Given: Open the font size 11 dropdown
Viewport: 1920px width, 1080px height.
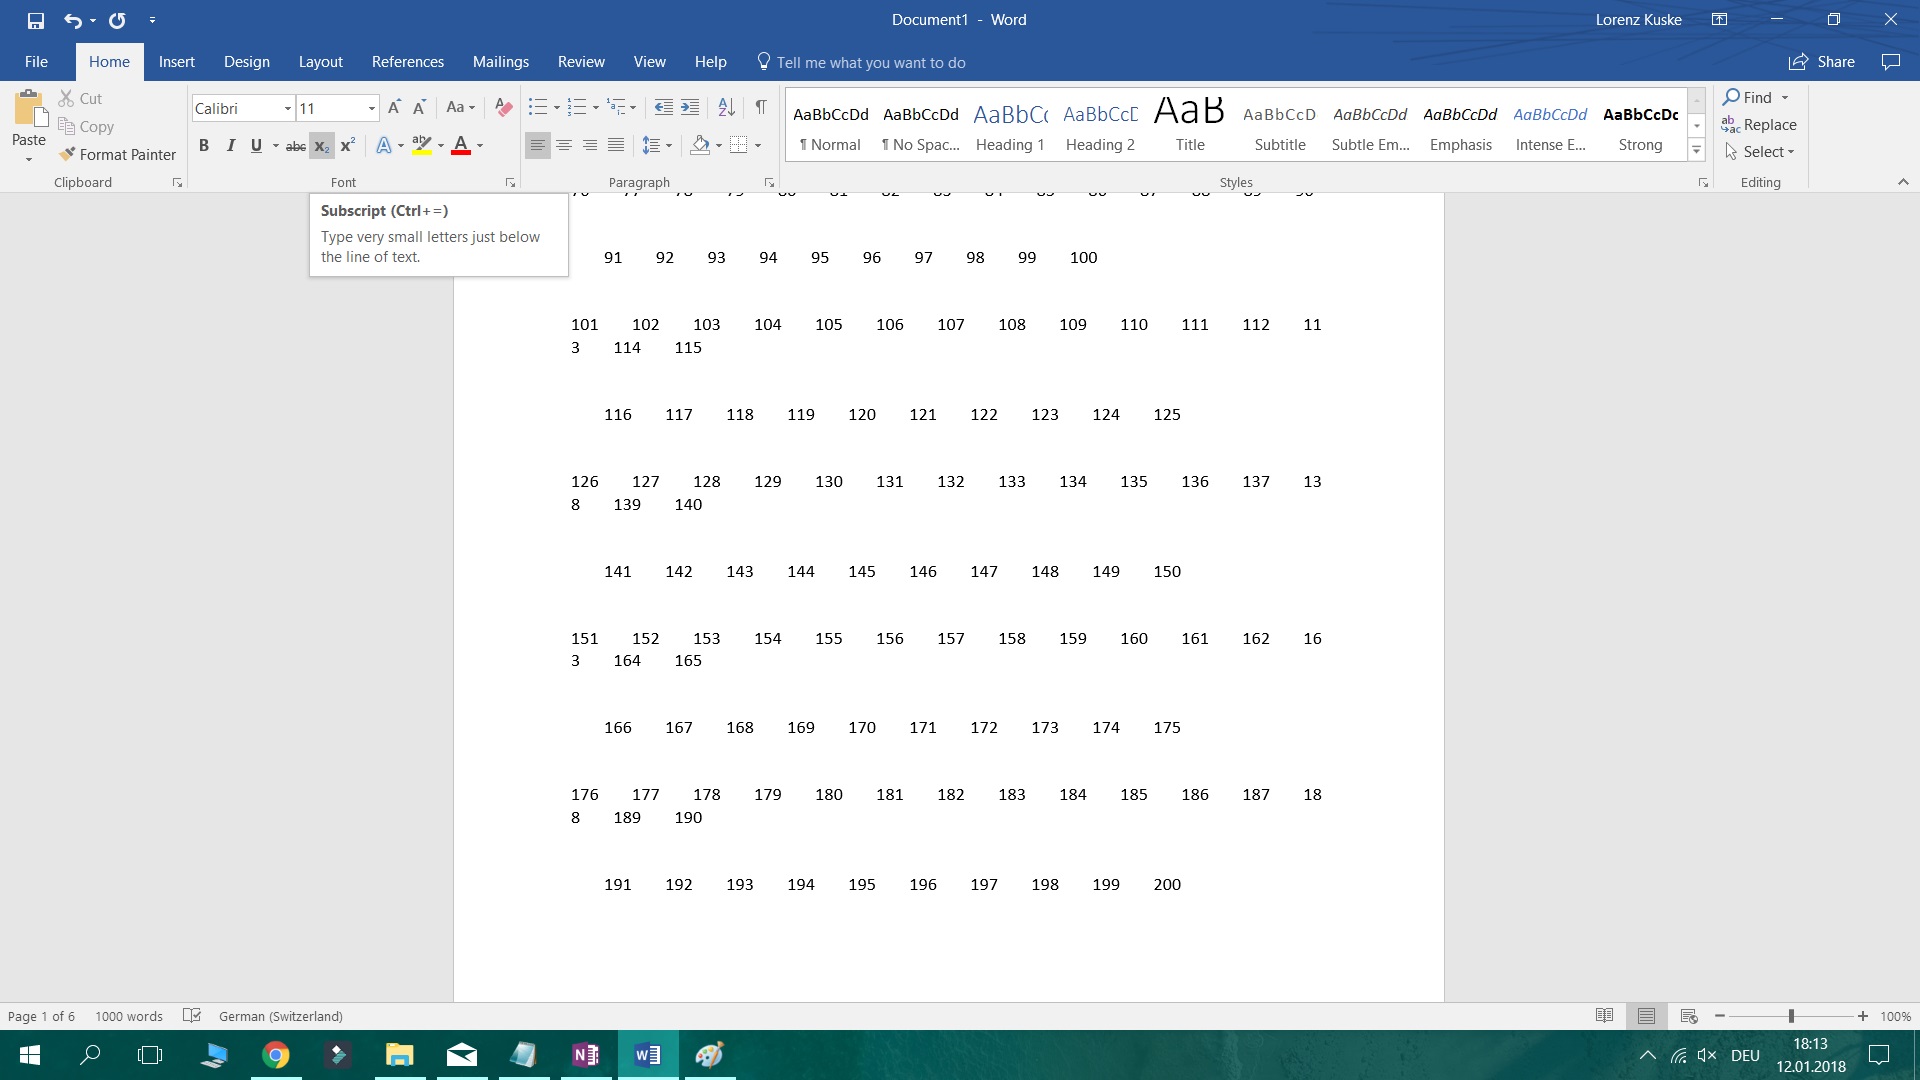Looking at the screenshot, I should click(x=371, y=108).
